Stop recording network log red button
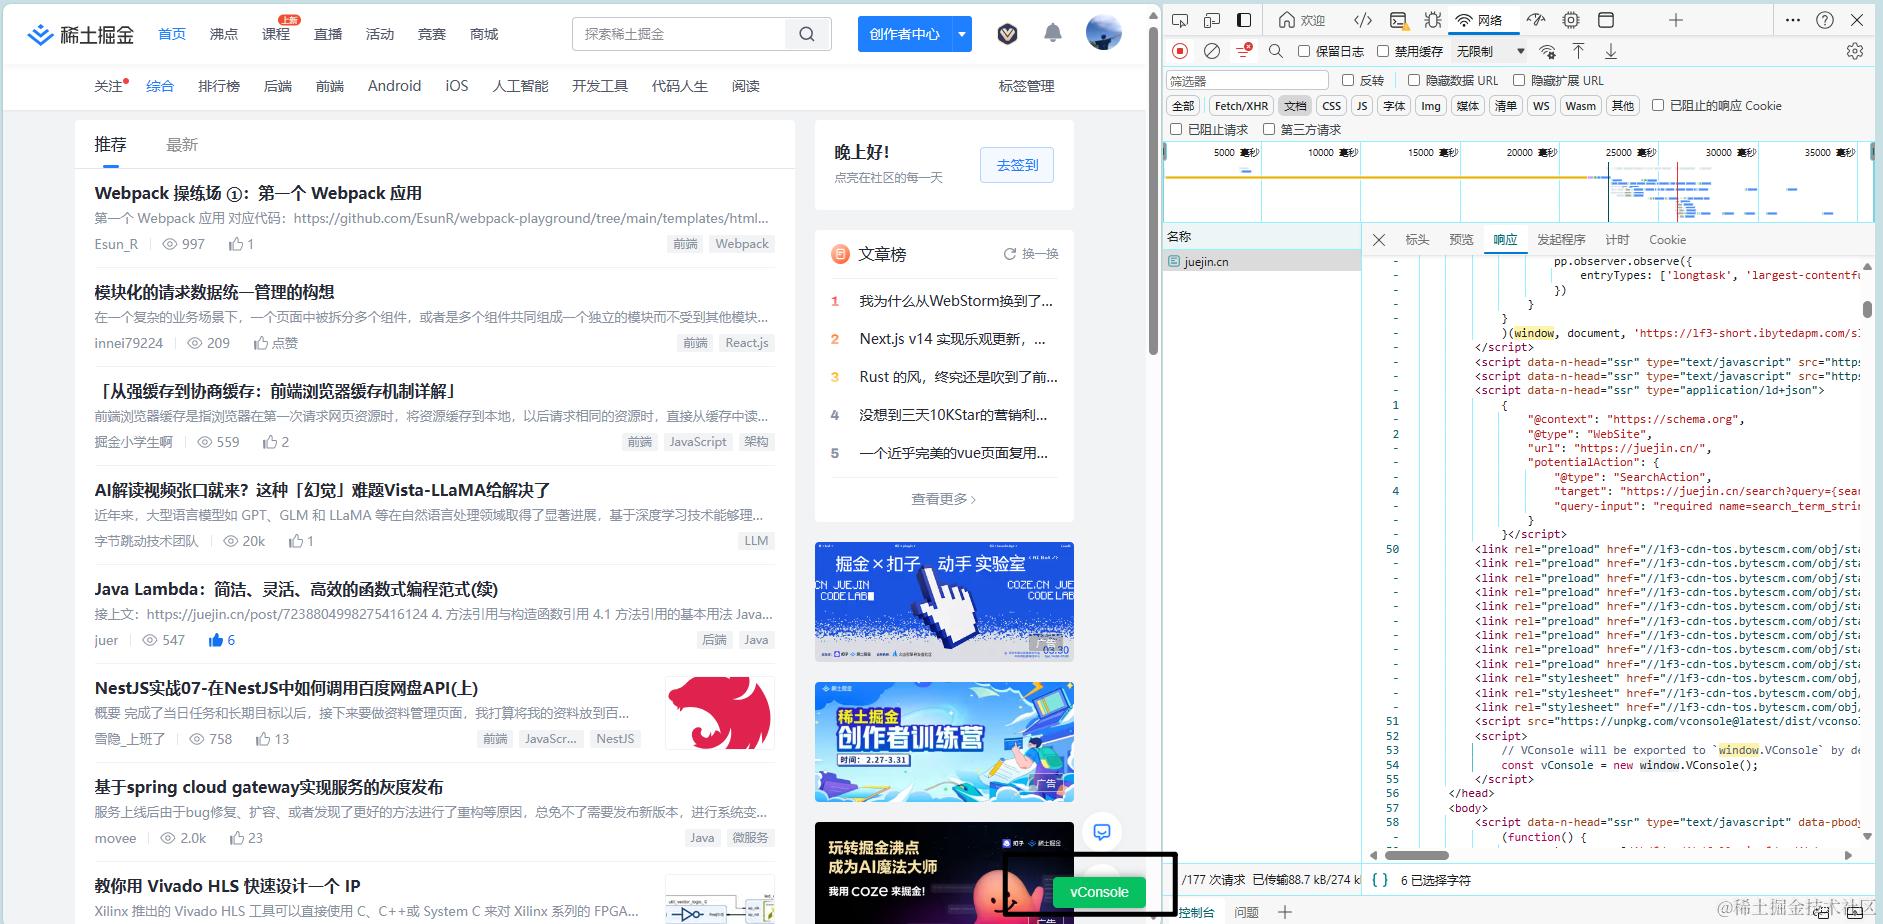Screen dimensions: 1883x924 [1180, 51]
